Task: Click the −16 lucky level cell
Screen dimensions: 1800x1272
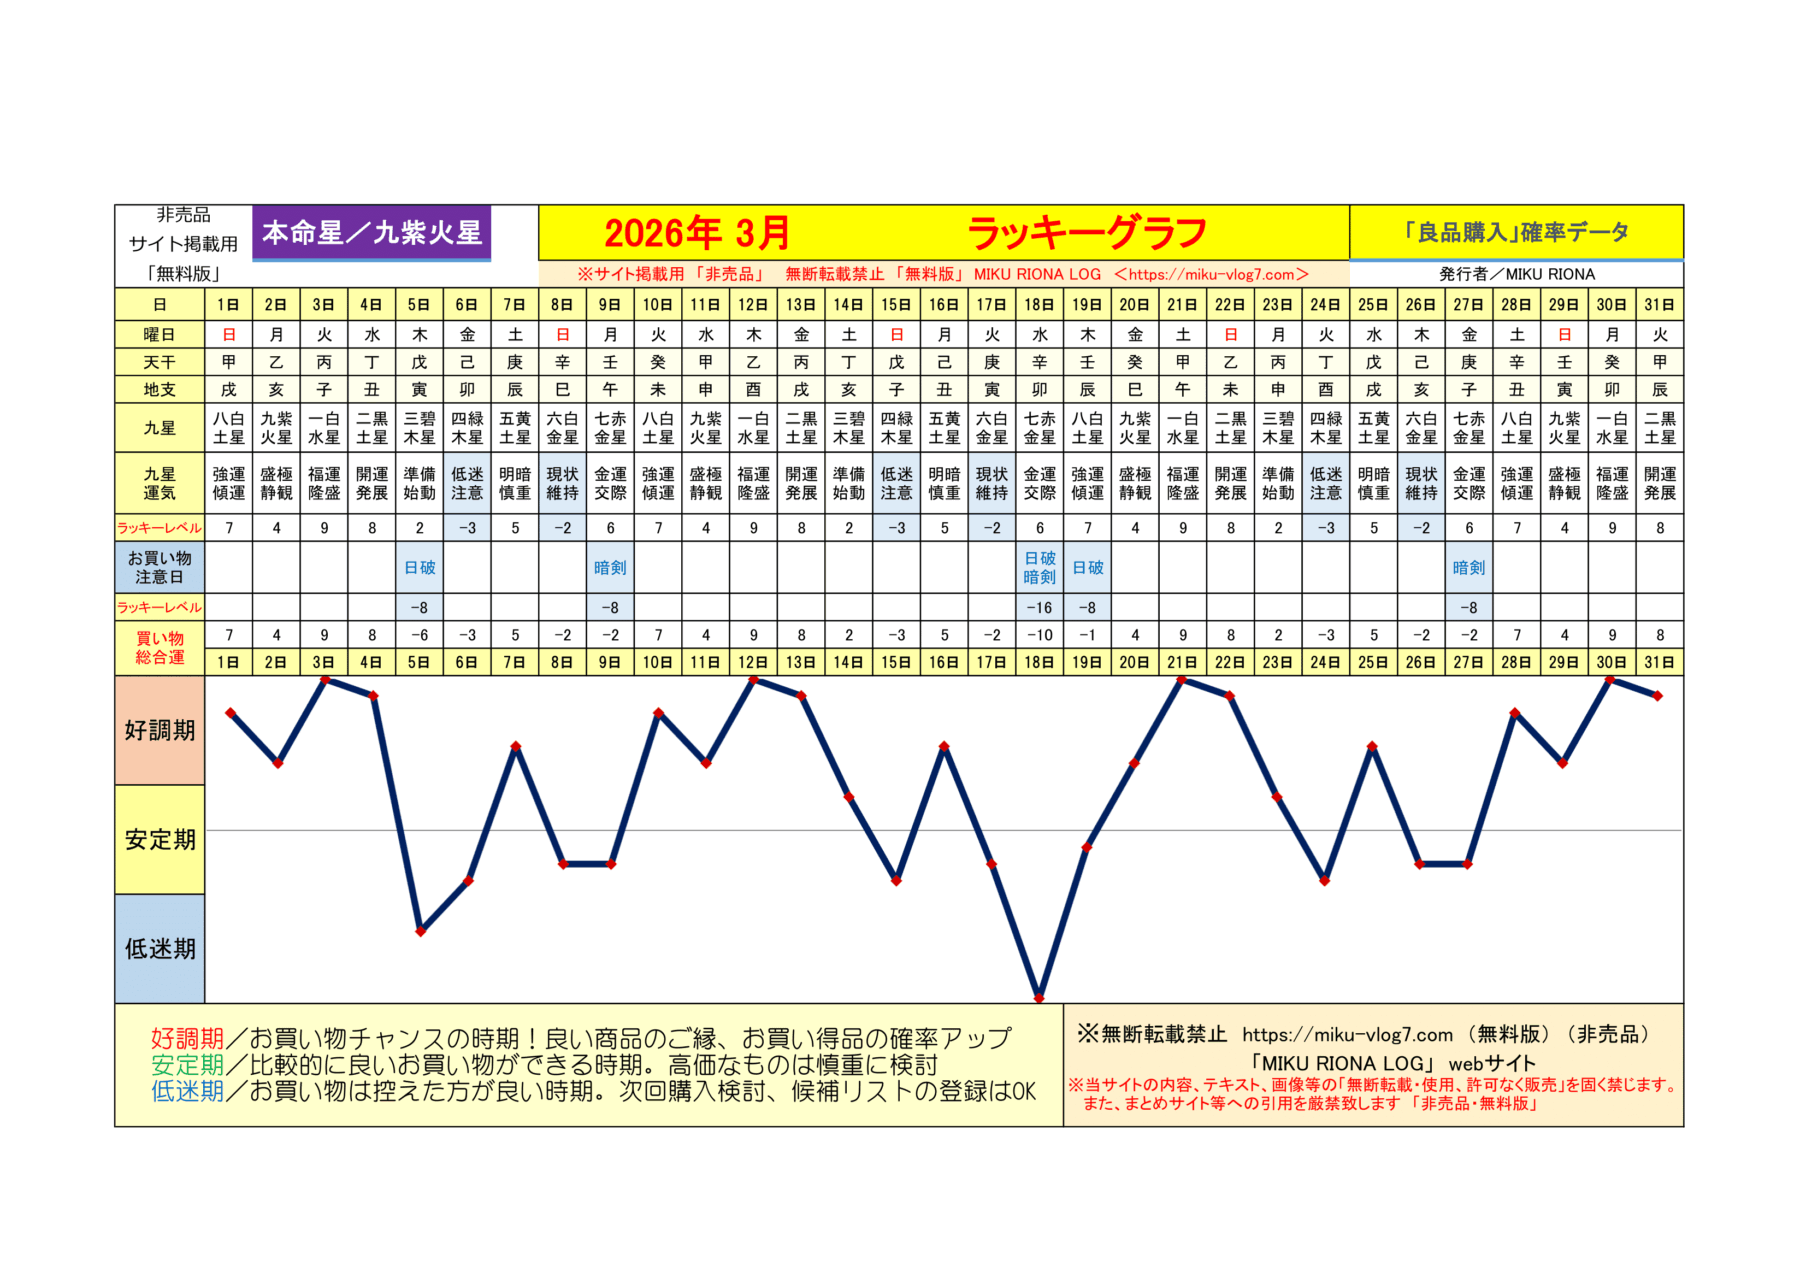Action: pyautogui.click(x=1039, y=607)
